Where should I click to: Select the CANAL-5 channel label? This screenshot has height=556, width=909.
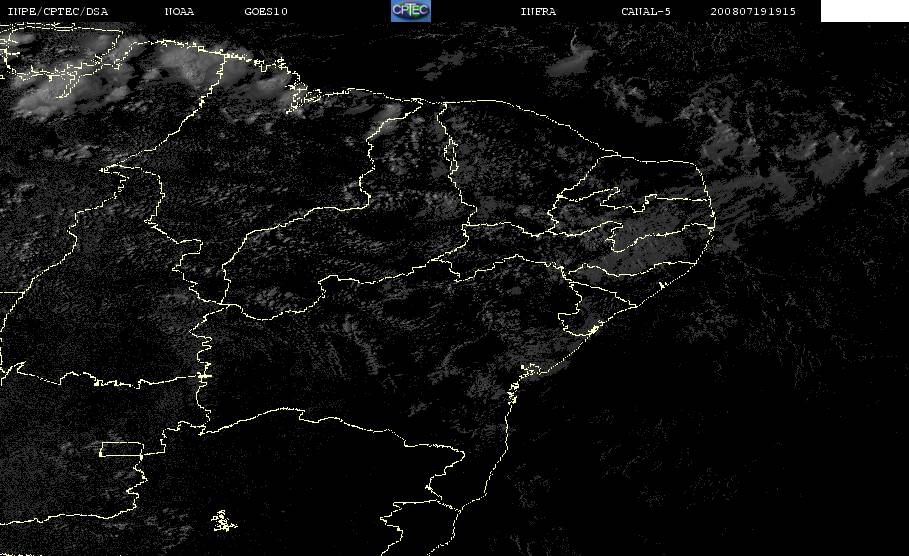[646, 11]
